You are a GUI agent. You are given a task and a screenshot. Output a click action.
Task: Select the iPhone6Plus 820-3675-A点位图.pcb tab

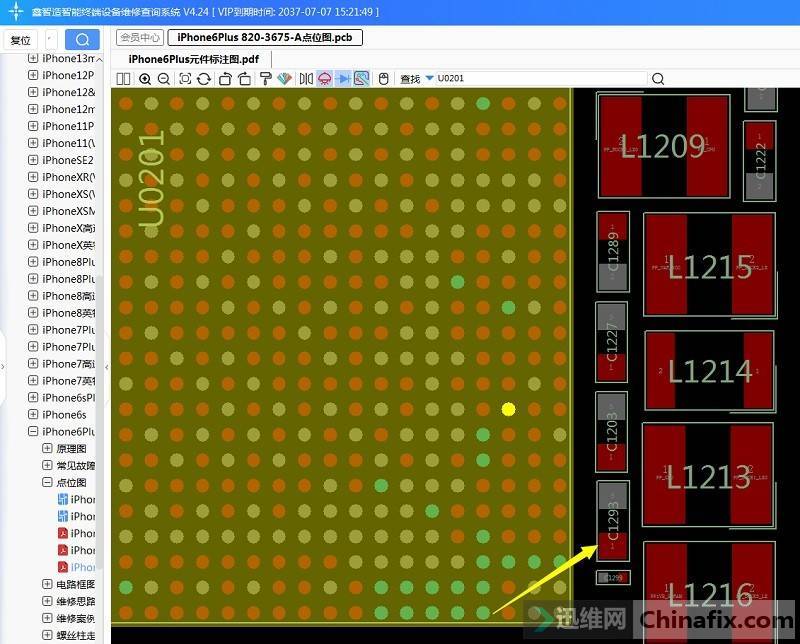tap(265, 37)
